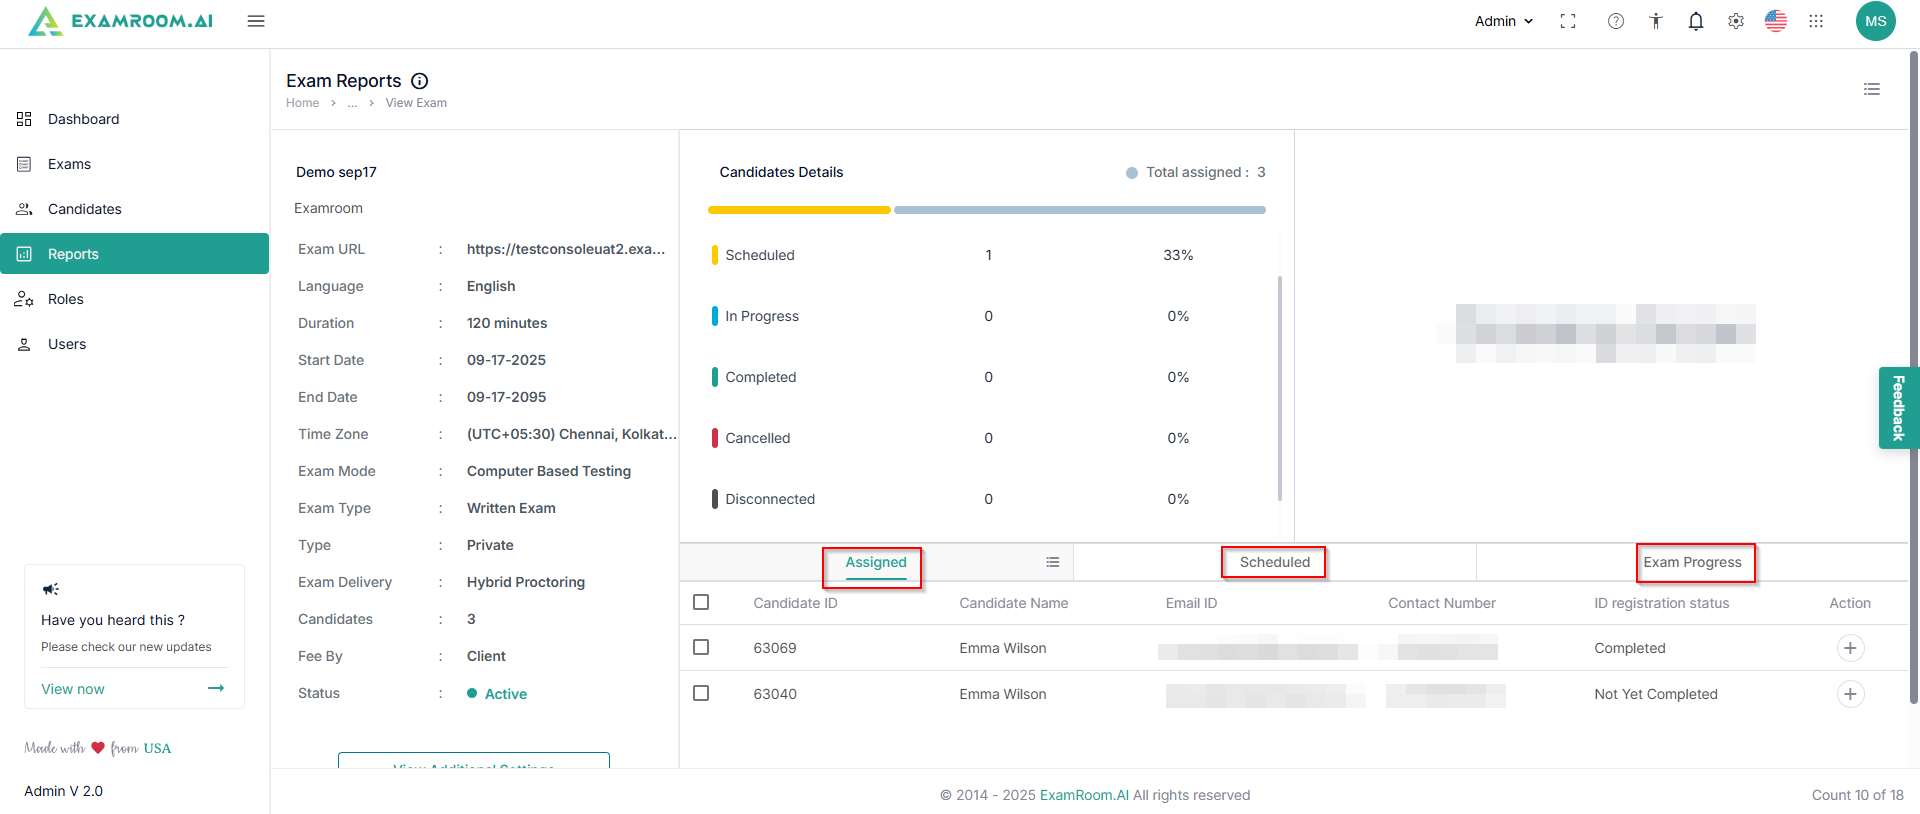This screenshot has height=814, width=1920.
Task: Expand the breadcrumb ellipsis
Action: click(352, 103)
